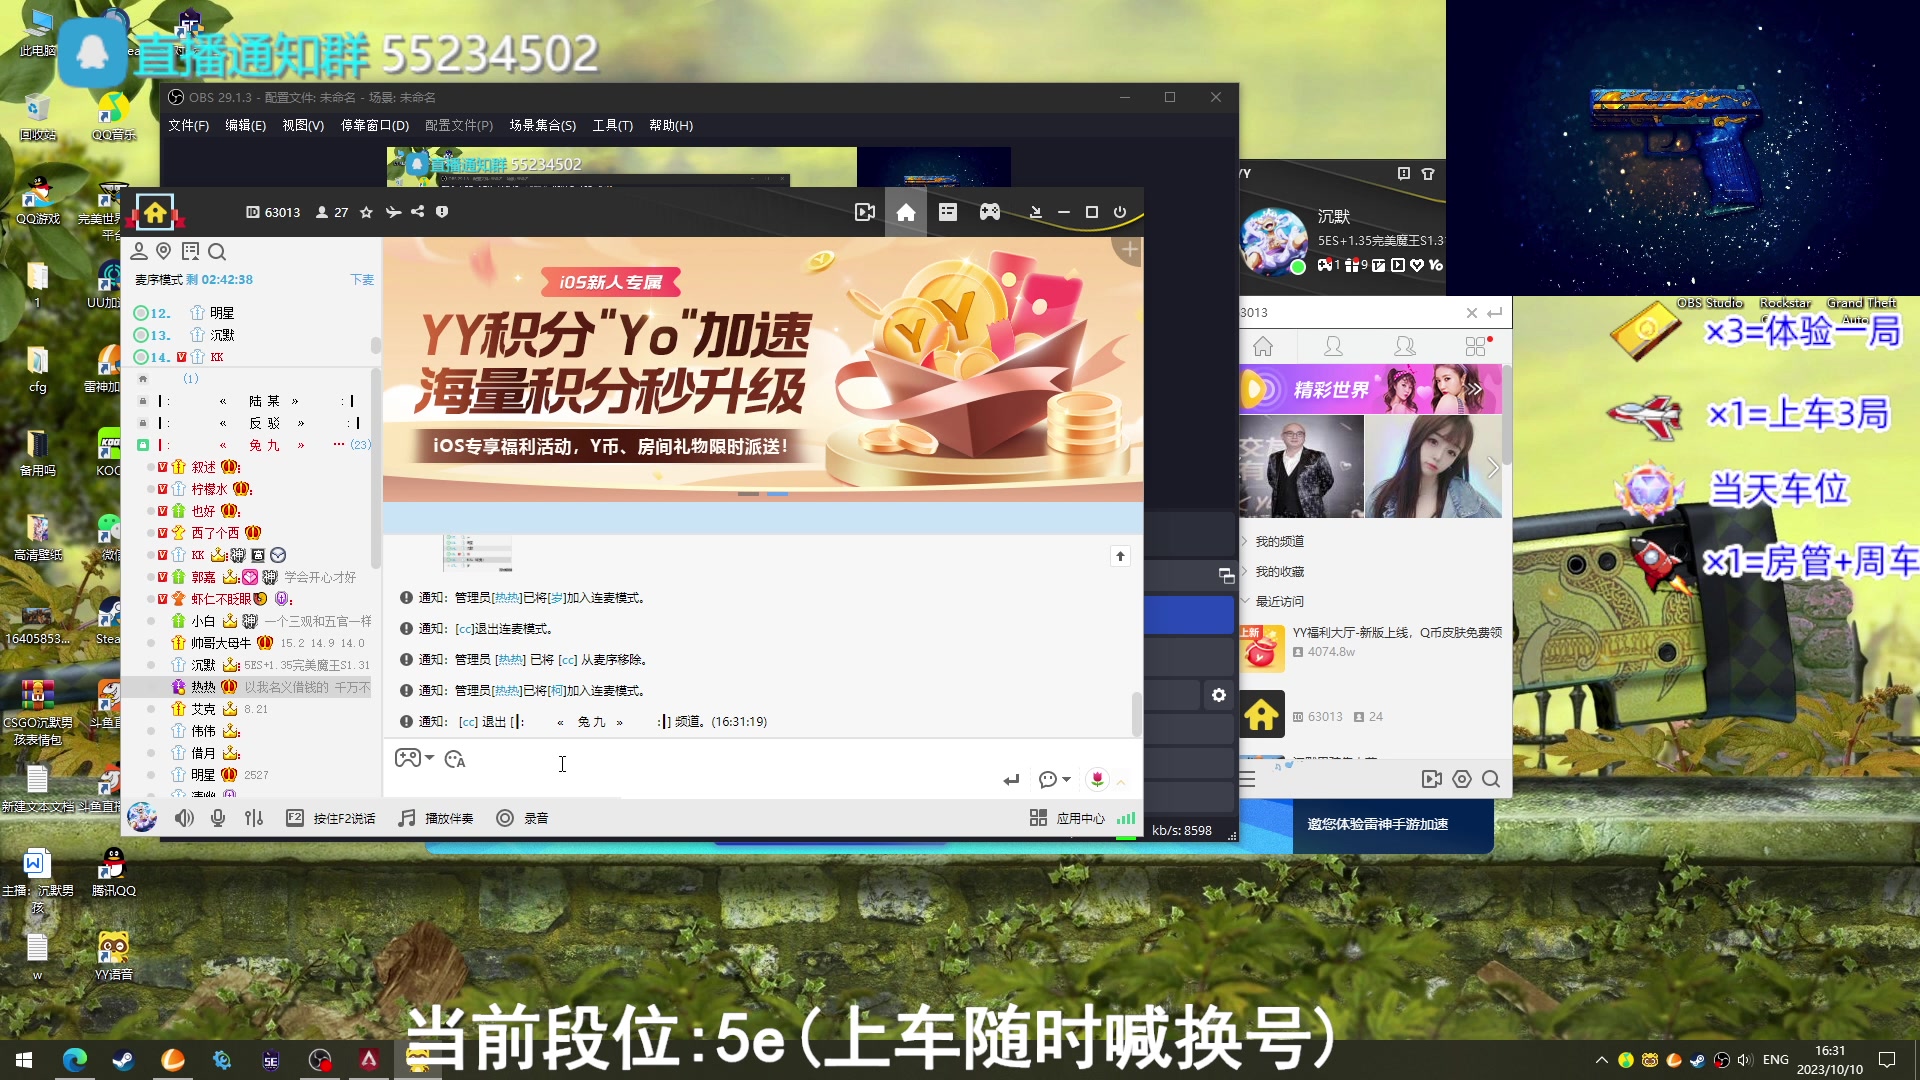Expand 我的收藏 section in YY main panel
The width and height of the screenshot is (1920, 1080).
1273,571
